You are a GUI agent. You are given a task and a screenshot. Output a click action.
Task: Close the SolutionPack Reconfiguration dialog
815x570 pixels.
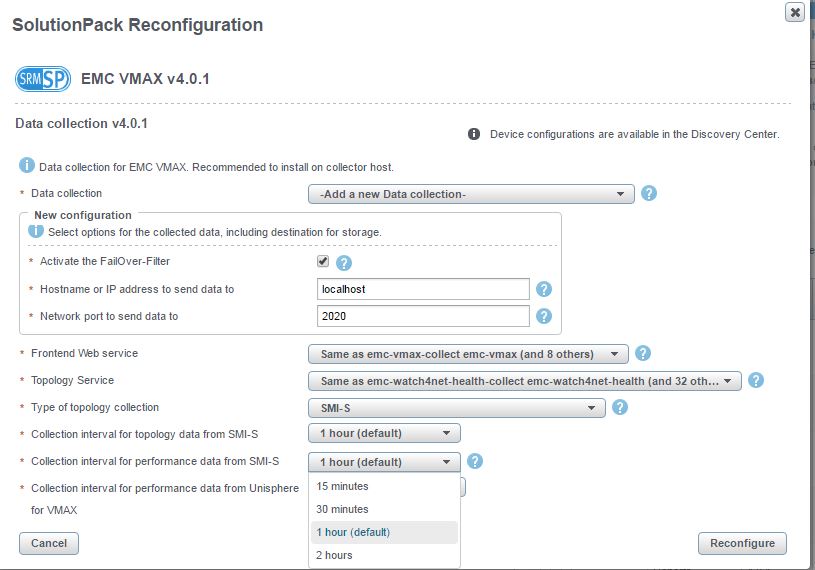(x=795, y=12)
